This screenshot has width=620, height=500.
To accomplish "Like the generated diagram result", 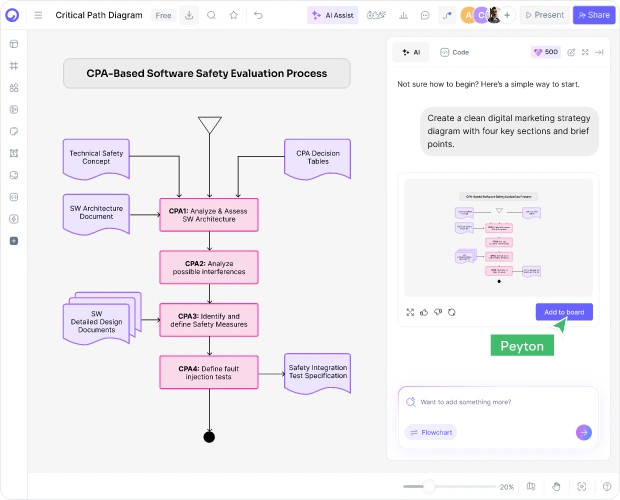I will coord(424,312).
